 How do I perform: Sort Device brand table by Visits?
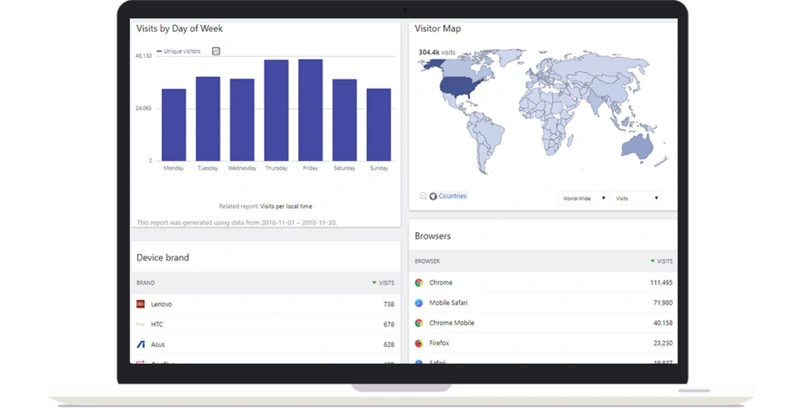click(x=383, y=283)
